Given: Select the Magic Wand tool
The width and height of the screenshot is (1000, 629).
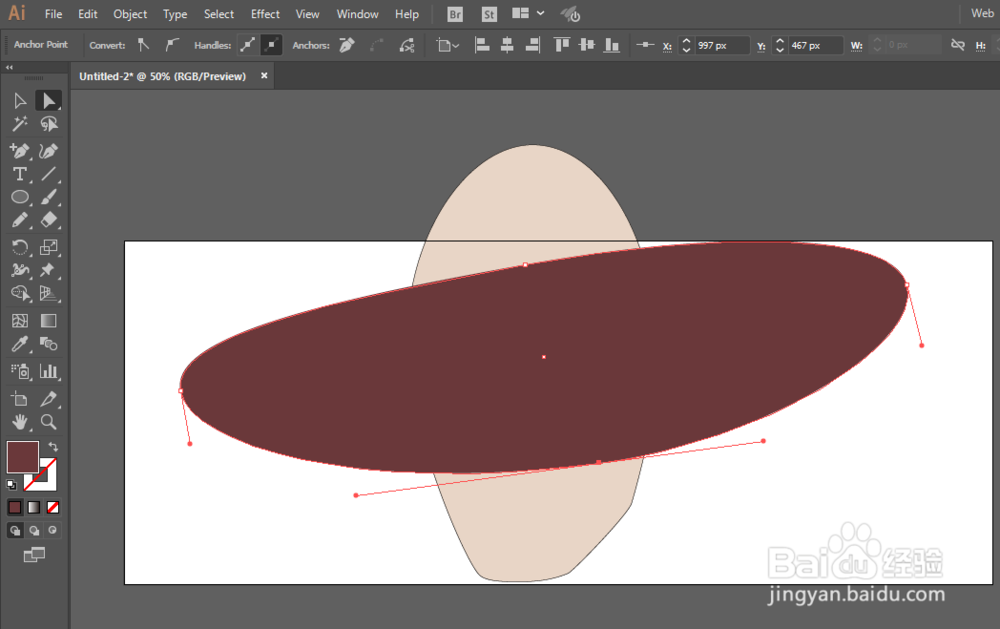Looking at the screenshot, I should (20, 124).
